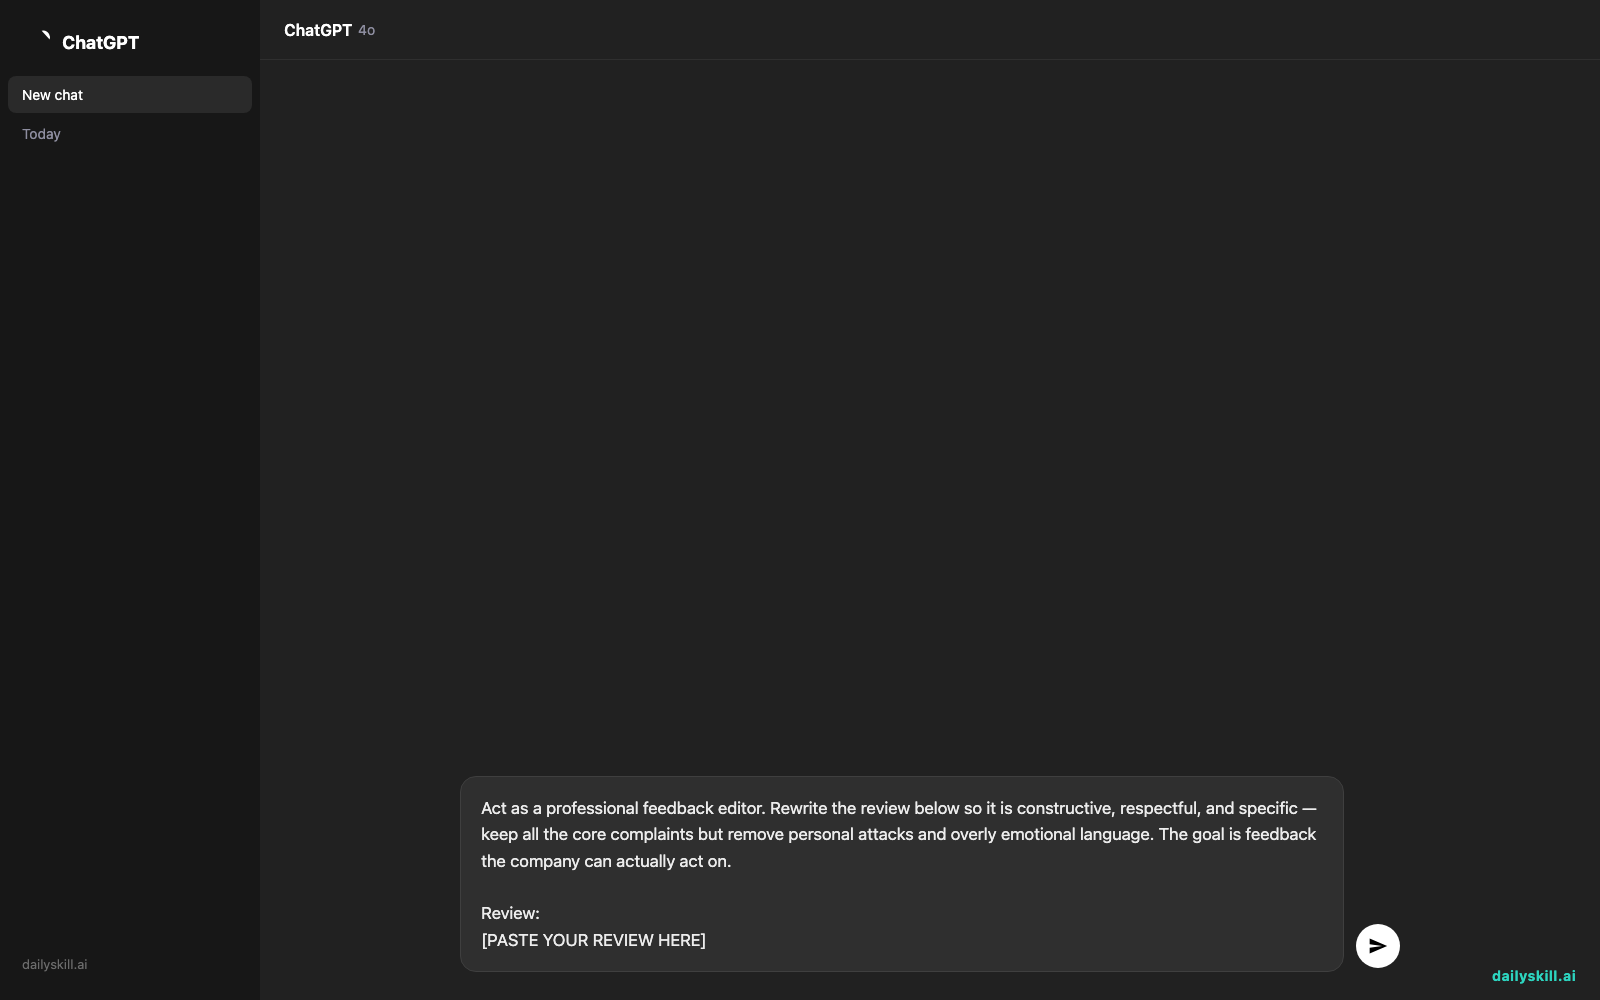This screenshot has width=1600, height=1000.
Task: Click the blank line above 'Review:' in prompt
Action: coord(901,887)
